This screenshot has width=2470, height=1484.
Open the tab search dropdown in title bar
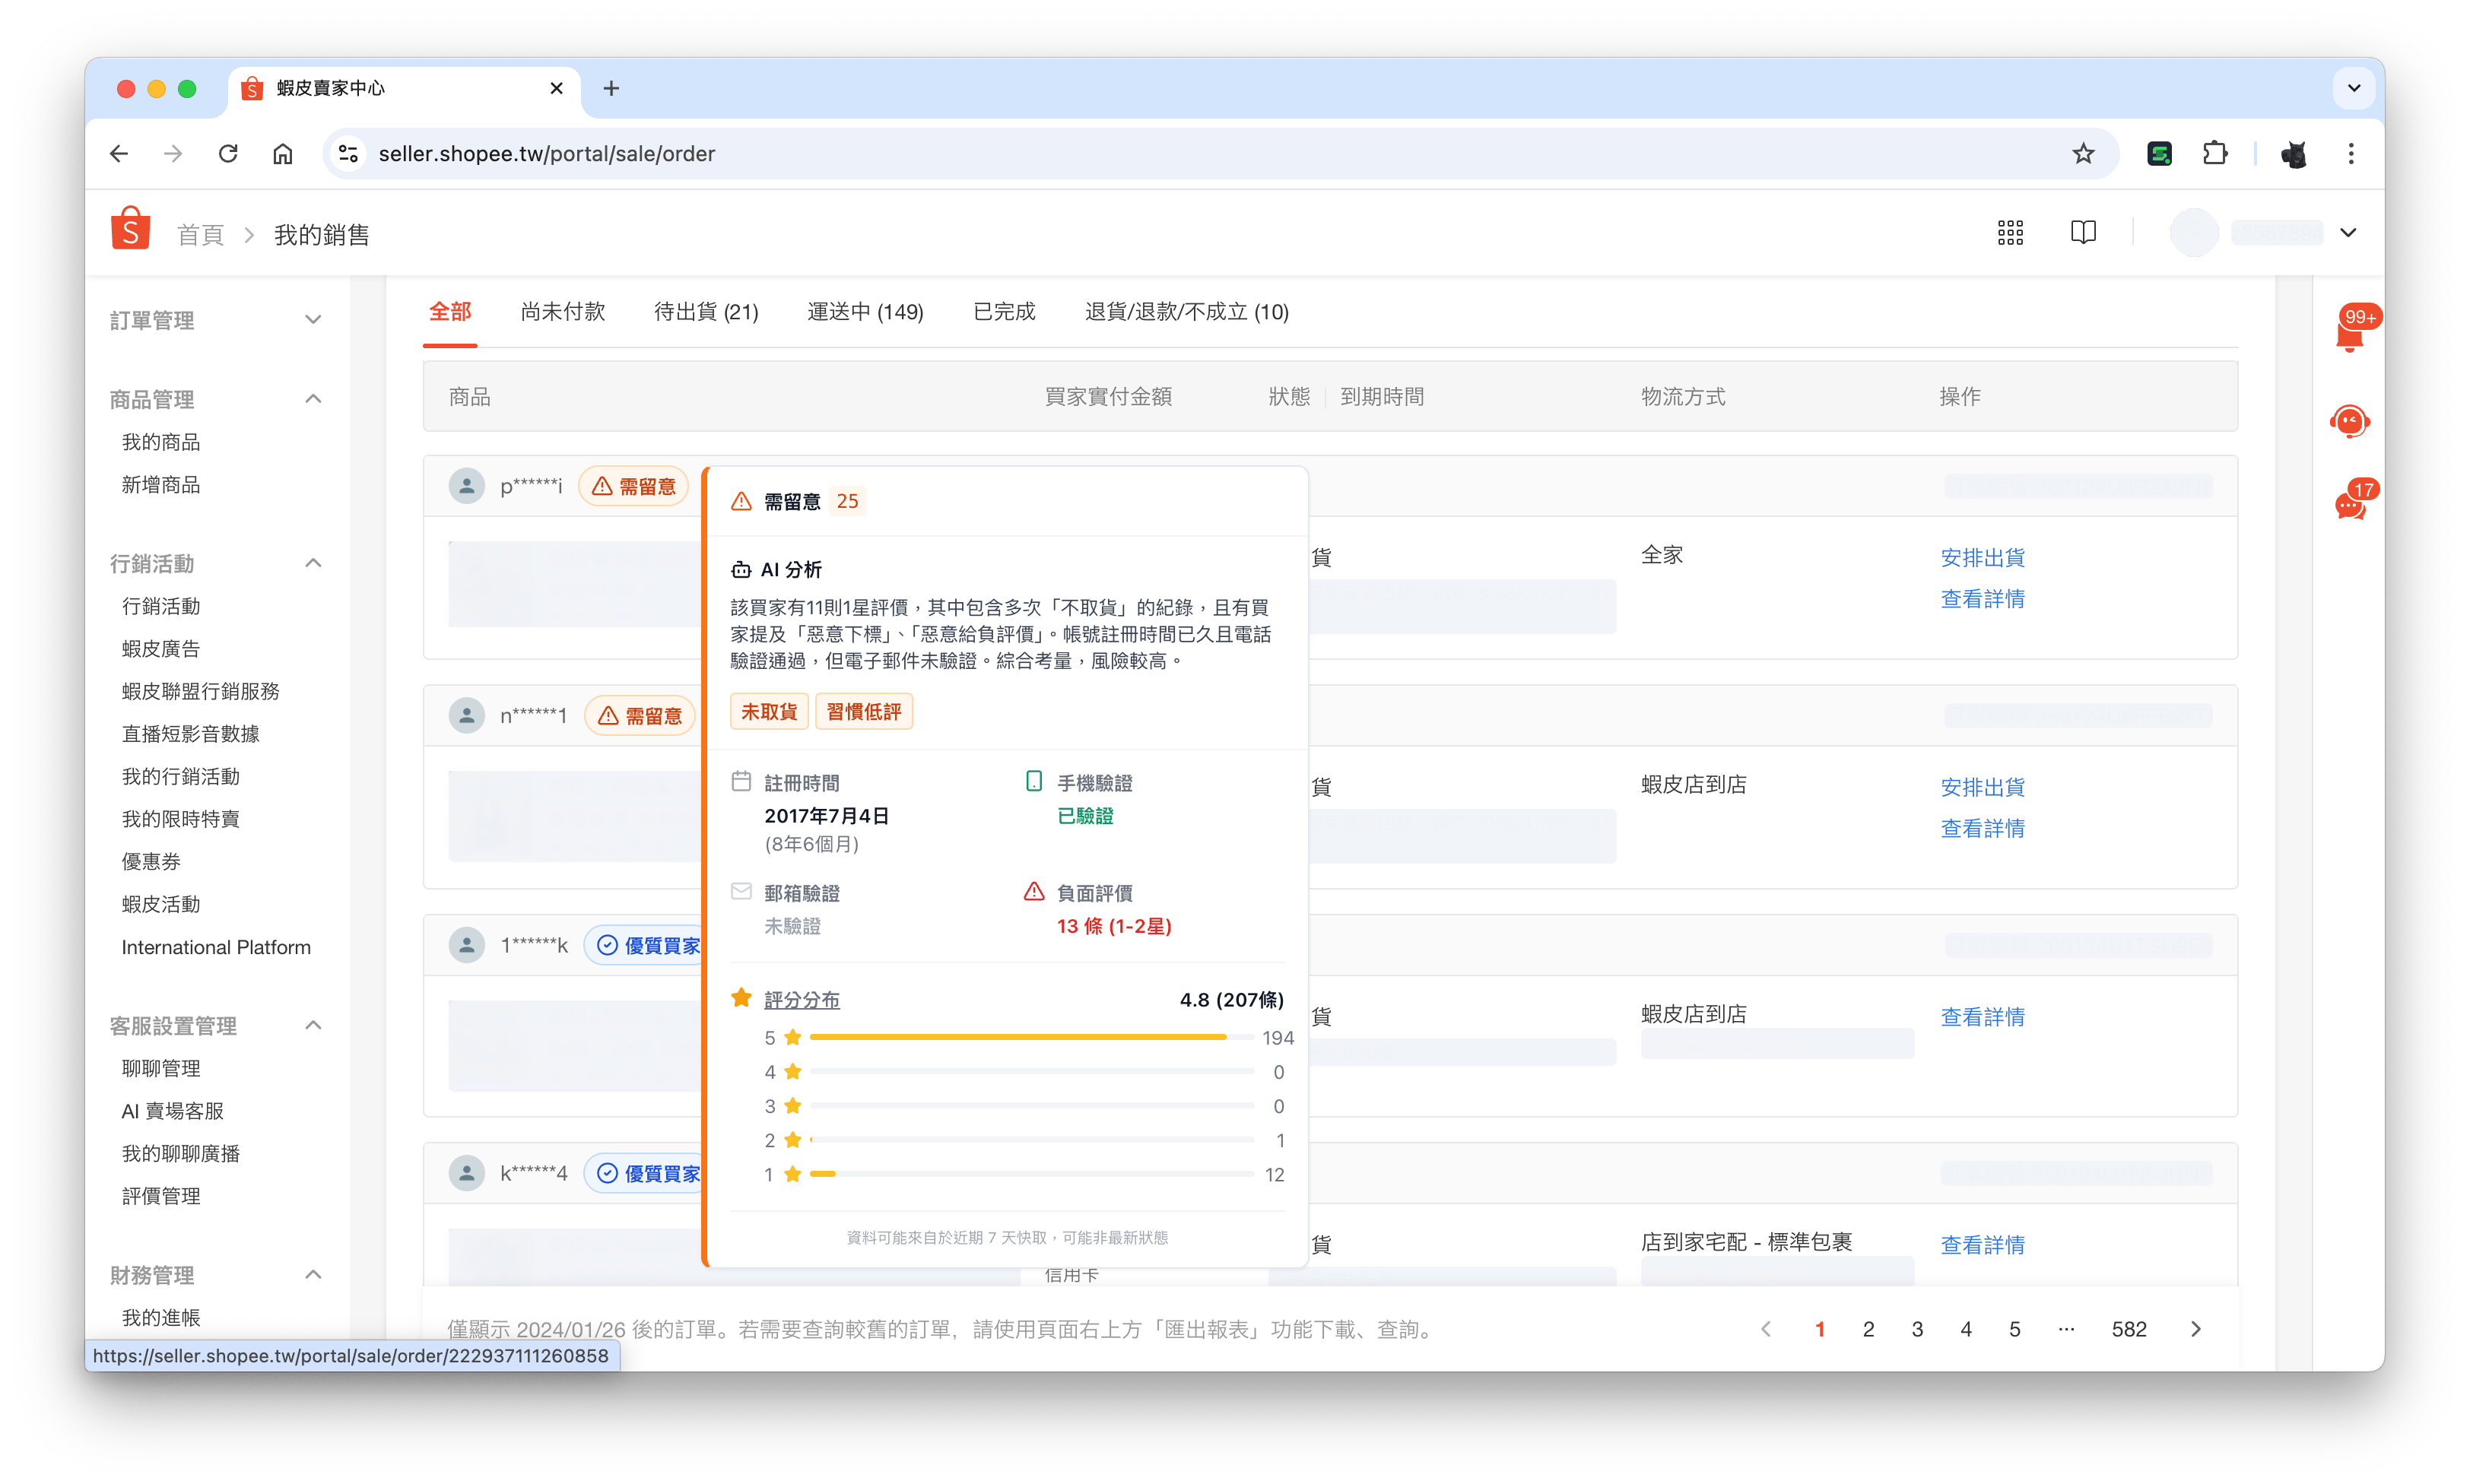pyautogui.click(x=2354, y=88)
